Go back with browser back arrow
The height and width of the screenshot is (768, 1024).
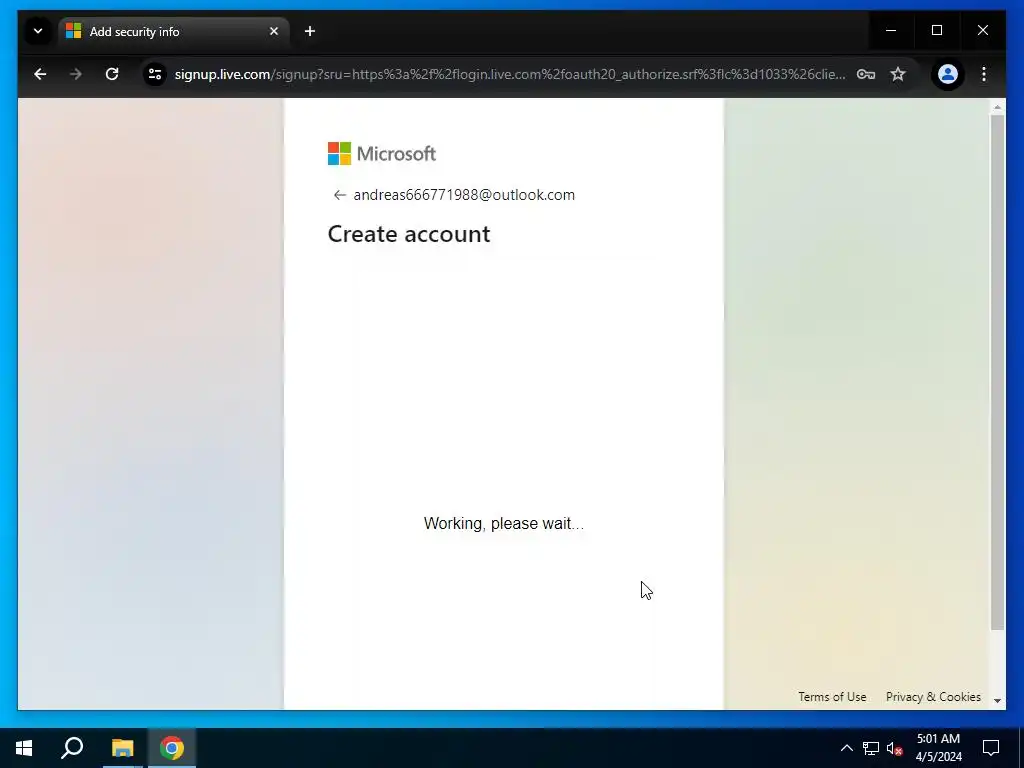click(40, 74)
